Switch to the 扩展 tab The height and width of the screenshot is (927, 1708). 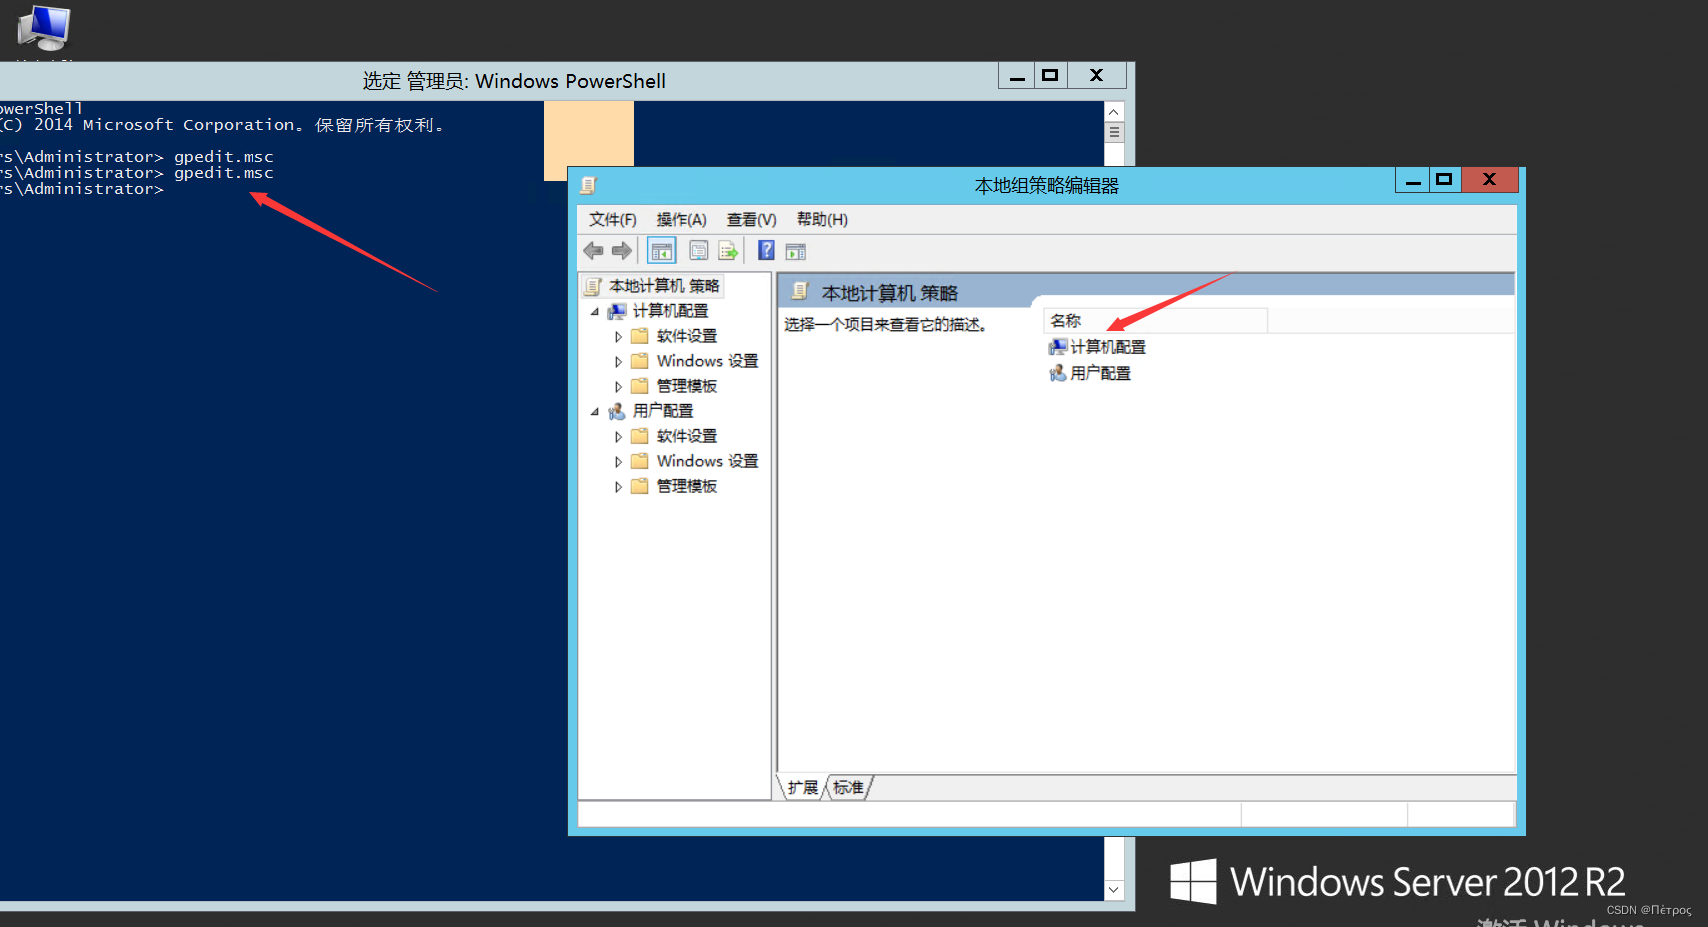802,788
